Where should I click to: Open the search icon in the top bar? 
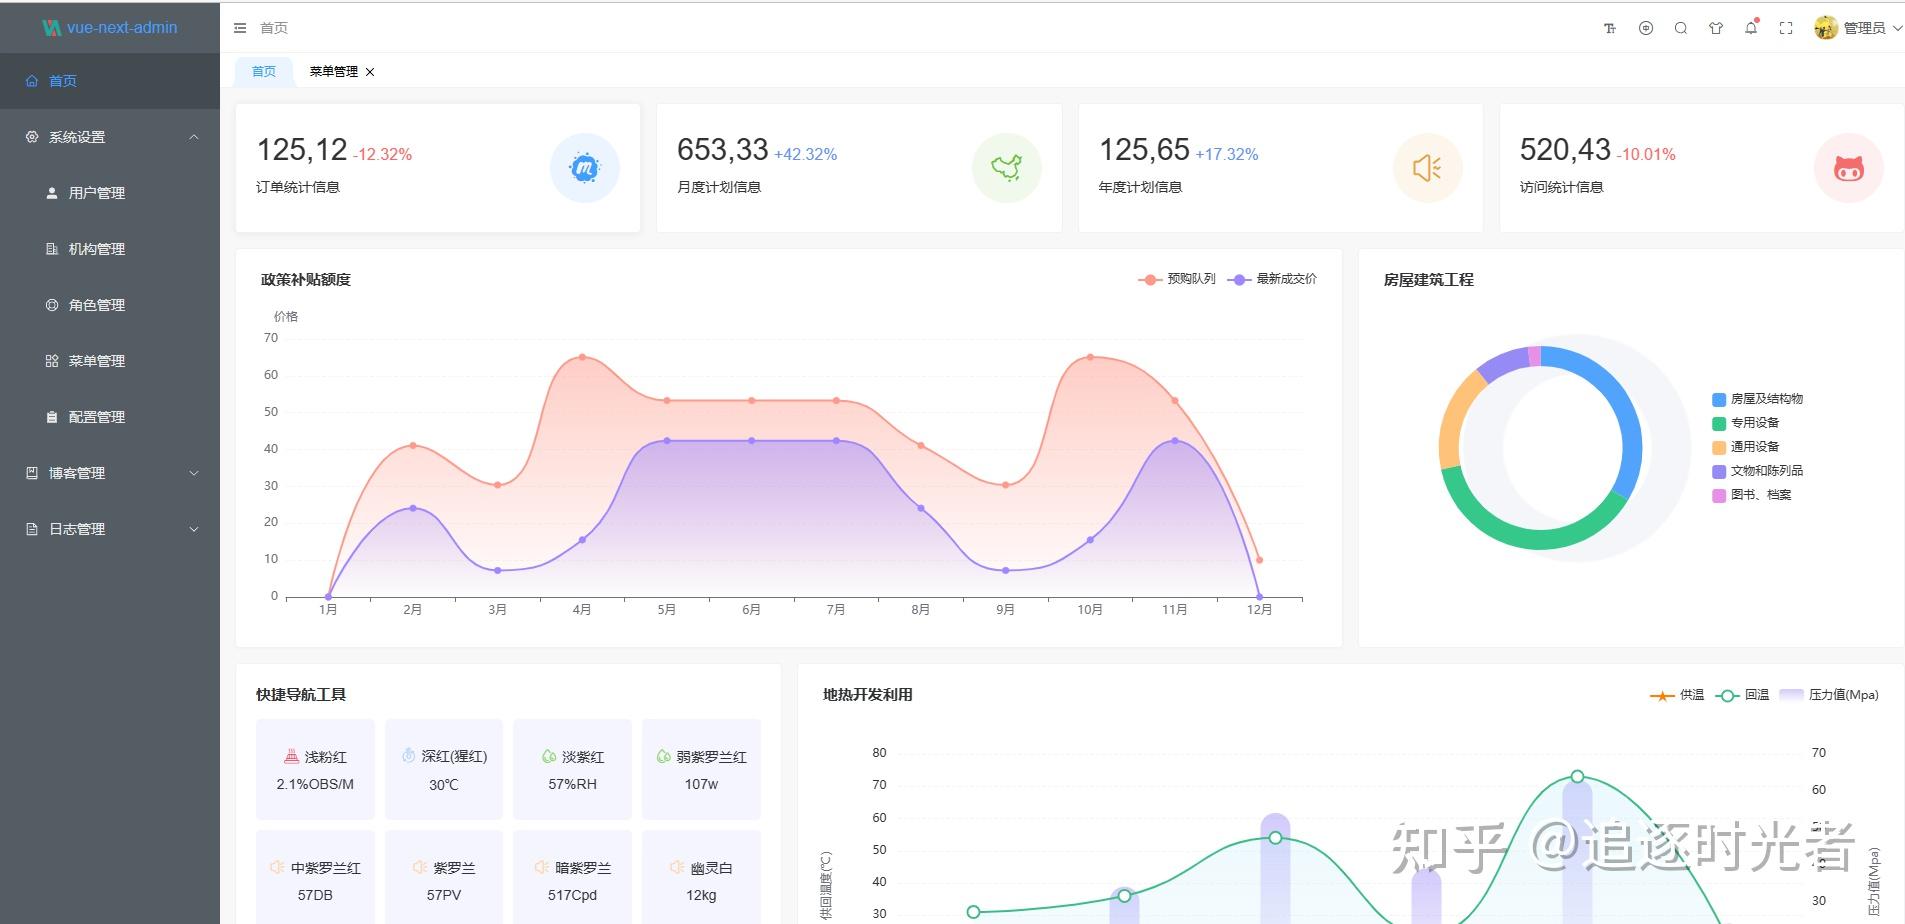(x=1681, y=28)
